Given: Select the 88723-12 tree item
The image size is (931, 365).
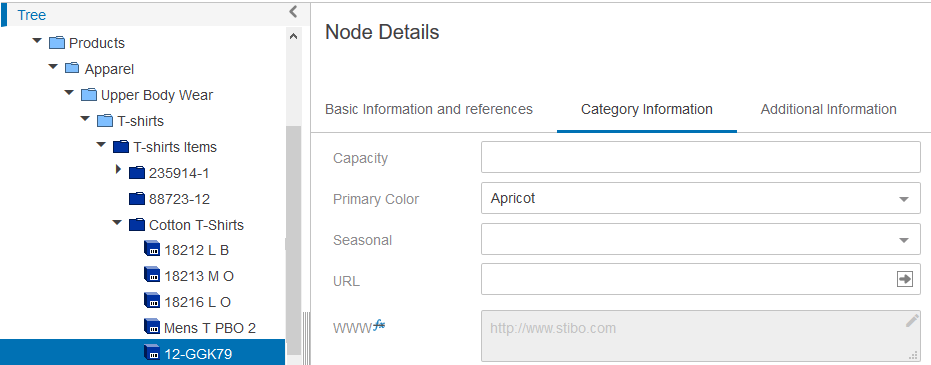Looking at the screenshot, I should [179, 199].
